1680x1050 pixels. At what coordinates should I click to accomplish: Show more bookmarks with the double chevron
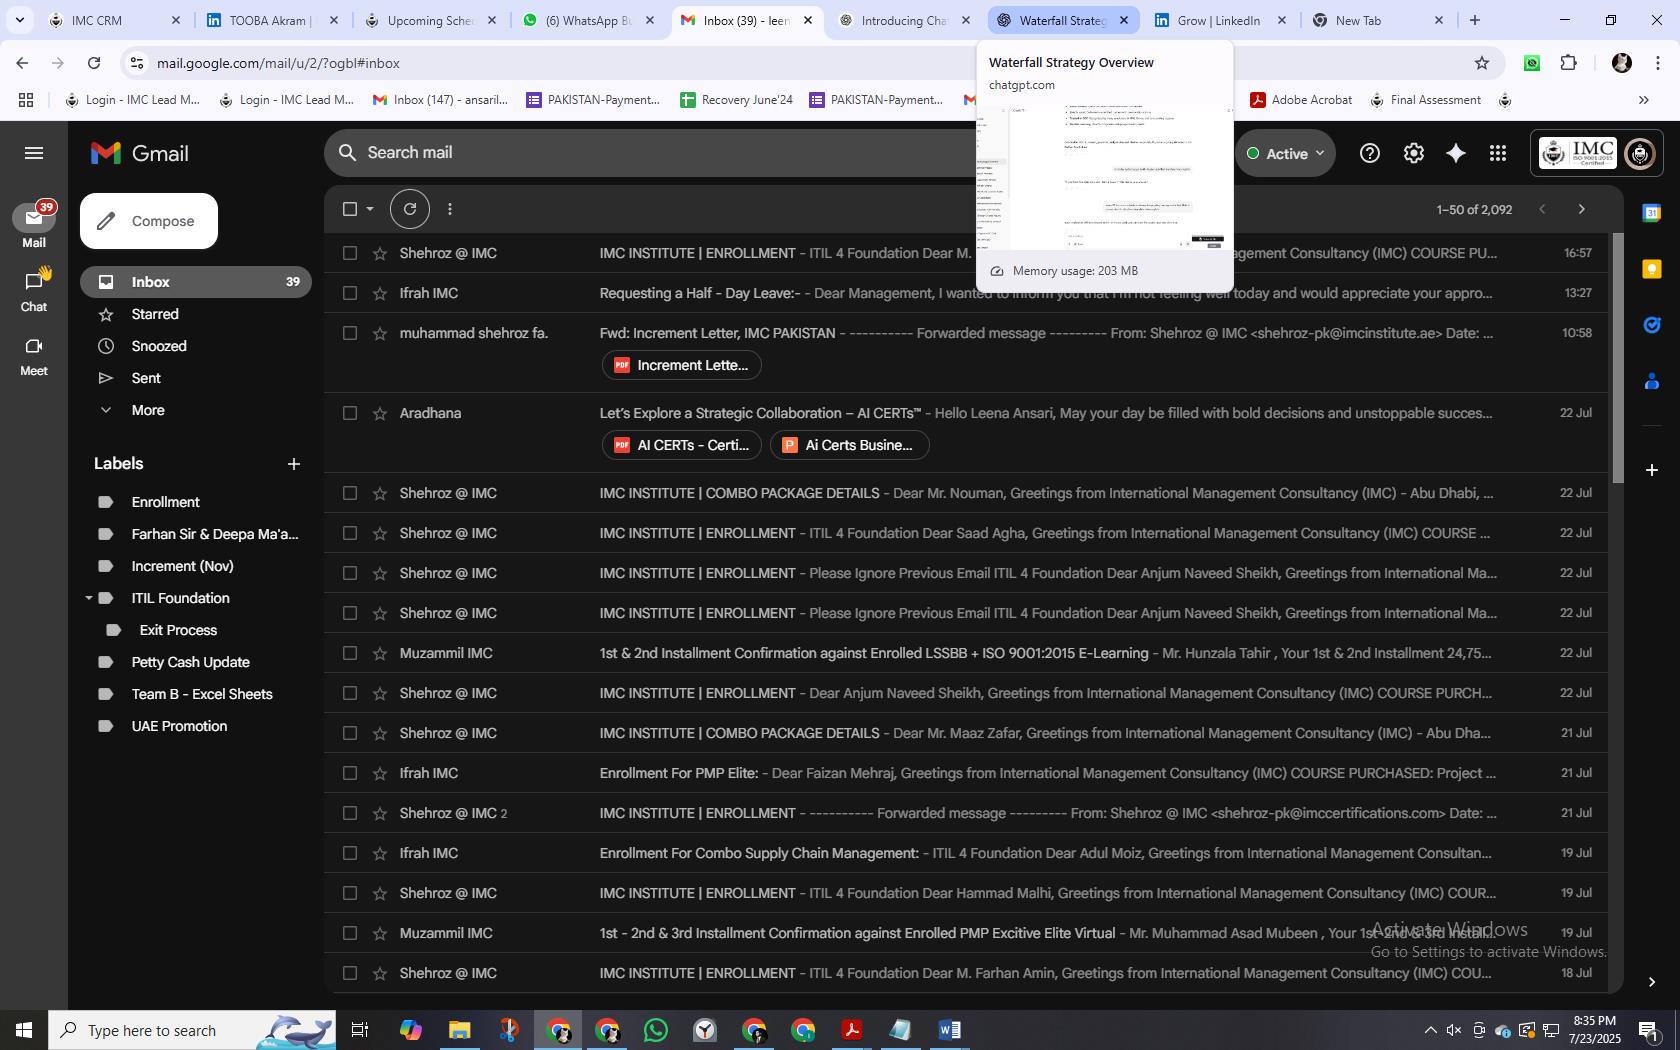tap(1643, 100)
